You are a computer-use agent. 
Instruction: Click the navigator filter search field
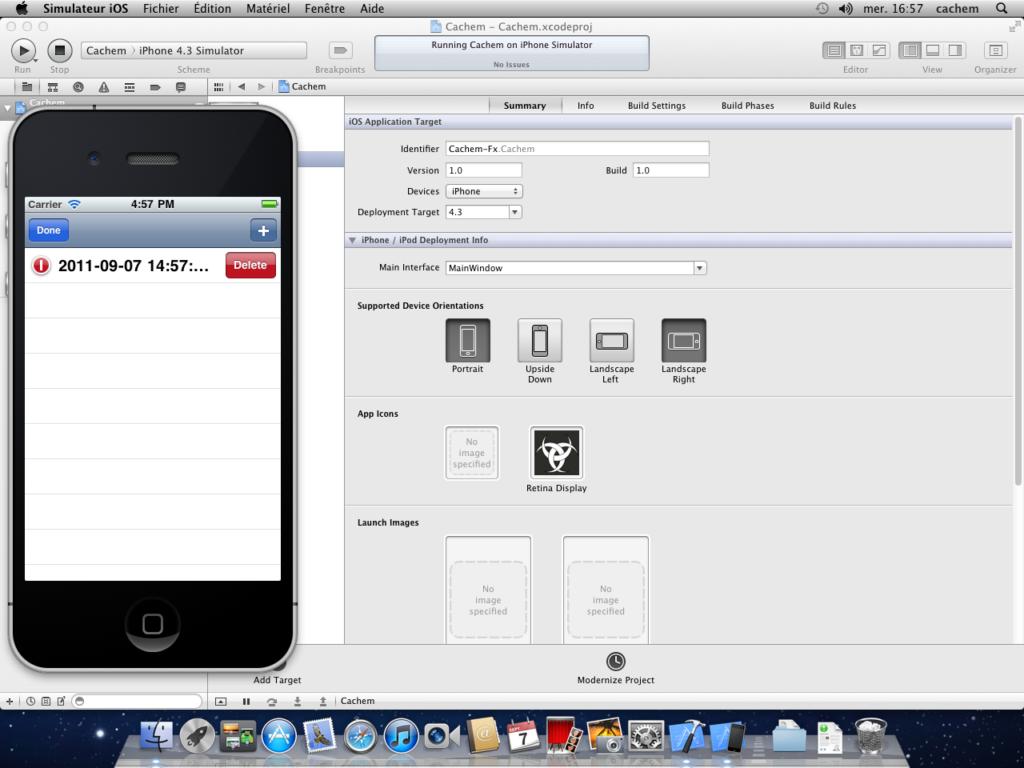136,701
